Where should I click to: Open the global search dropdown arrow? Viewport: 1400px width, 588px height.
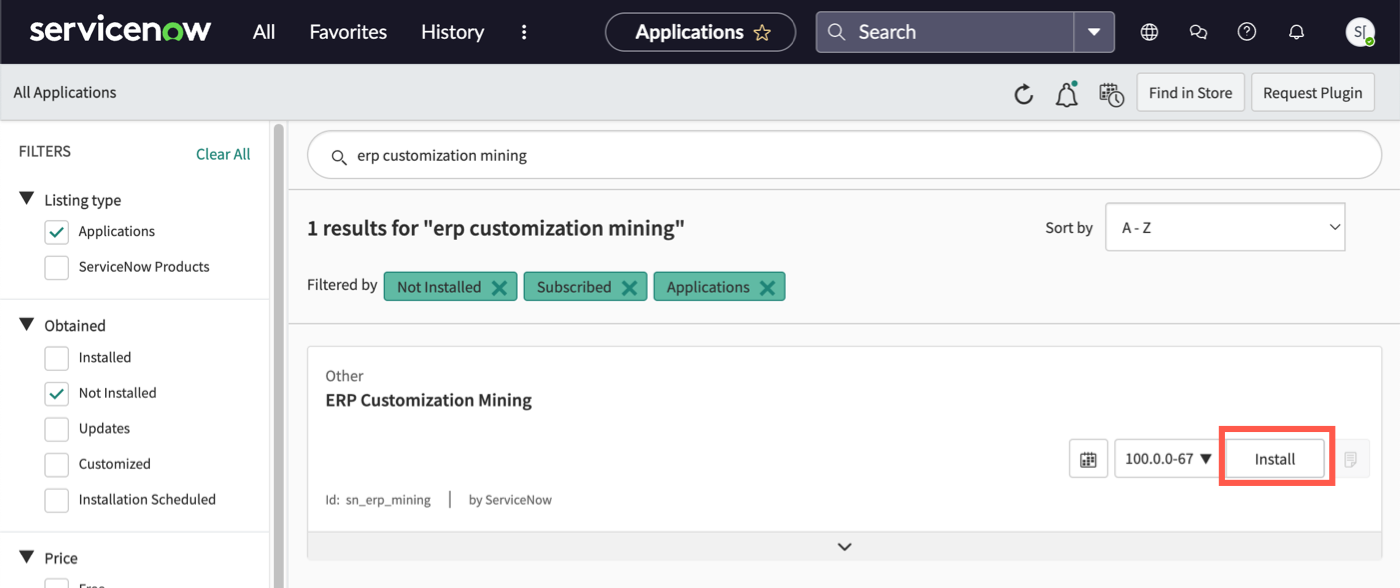(x=1094, y=32)
